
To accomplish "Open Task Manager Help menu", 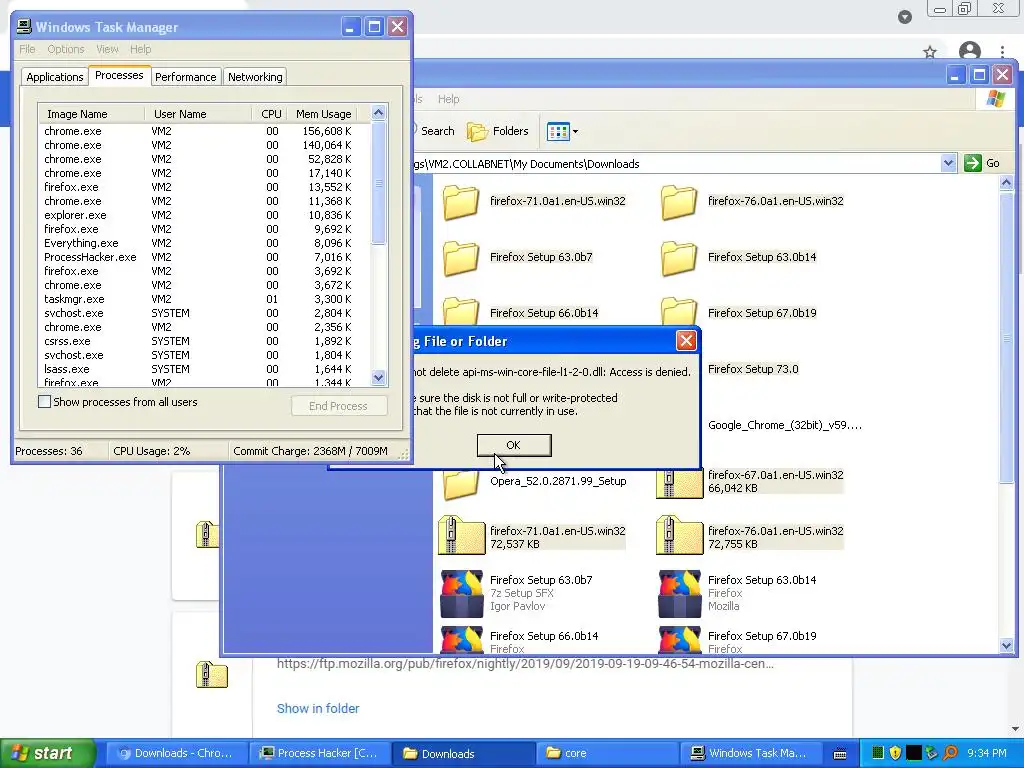I will [x=140, y=49].
